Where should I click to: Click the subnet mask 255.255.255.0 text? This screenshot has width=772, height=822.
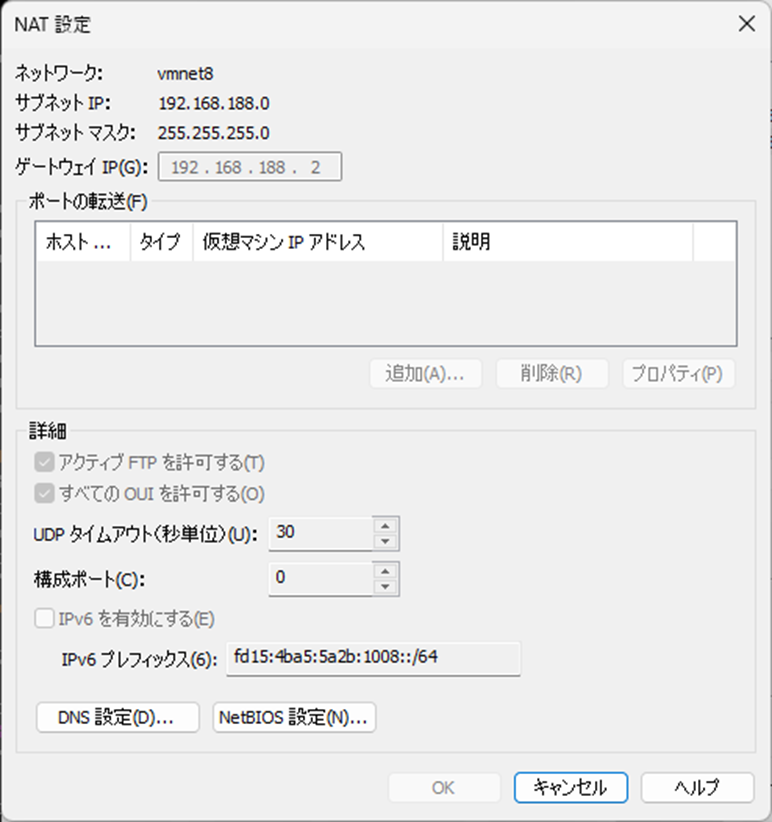click(x=214, y=133)
